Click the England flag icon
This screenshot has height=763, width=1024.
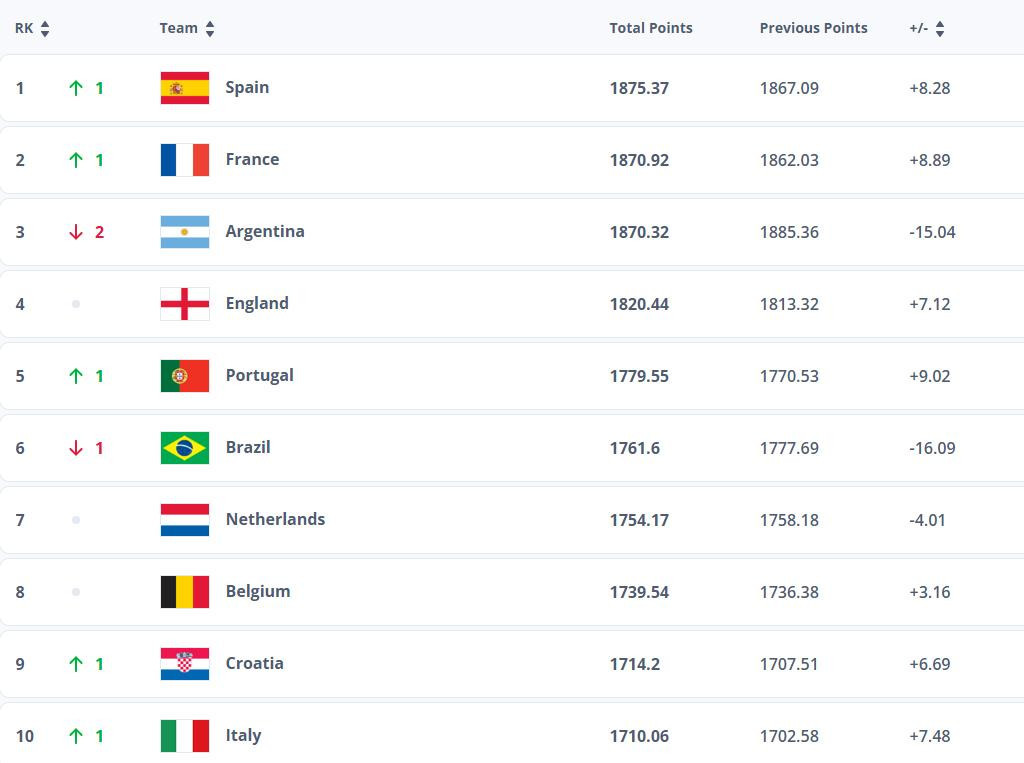[x=184, y=303]
